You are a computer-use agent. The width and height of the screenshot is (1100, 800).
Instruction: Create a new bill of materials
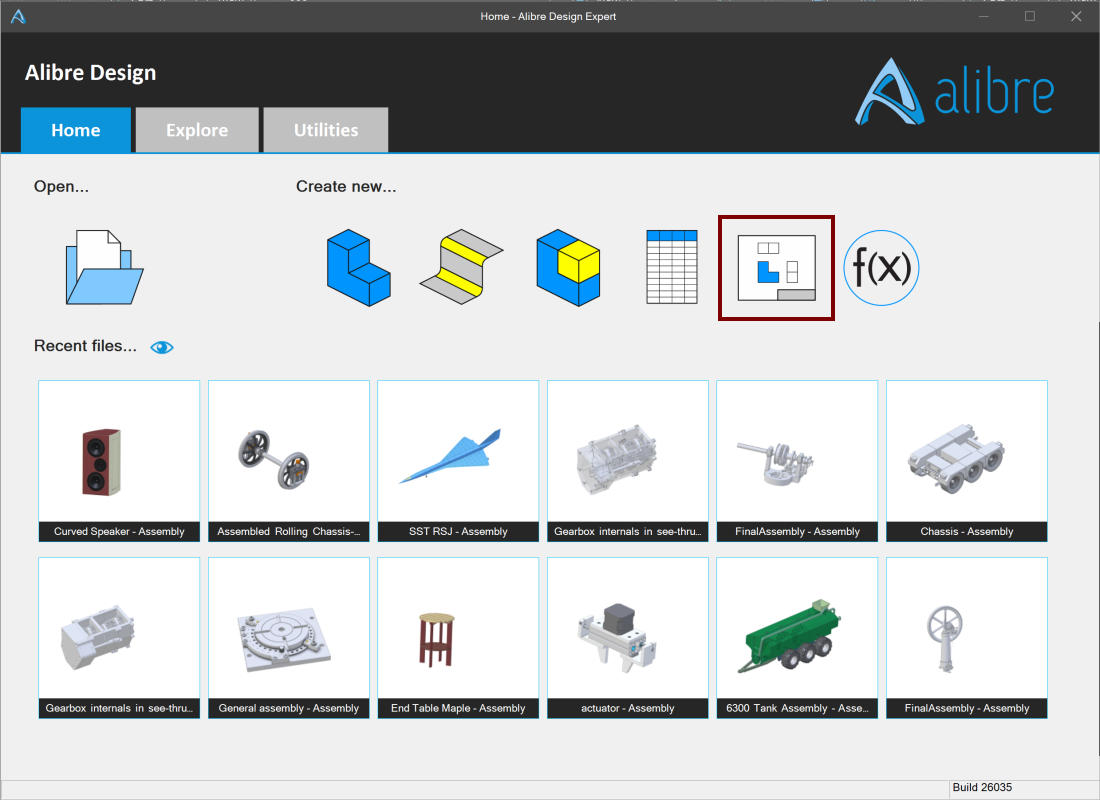tap(671, 267)
